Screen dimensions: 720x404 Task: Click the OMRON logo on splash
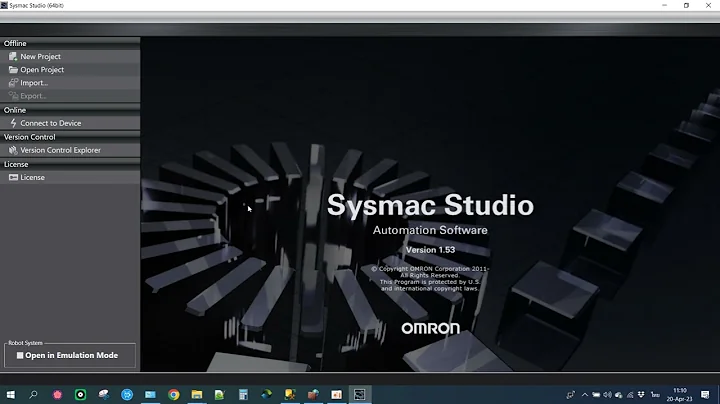[430, 328]
